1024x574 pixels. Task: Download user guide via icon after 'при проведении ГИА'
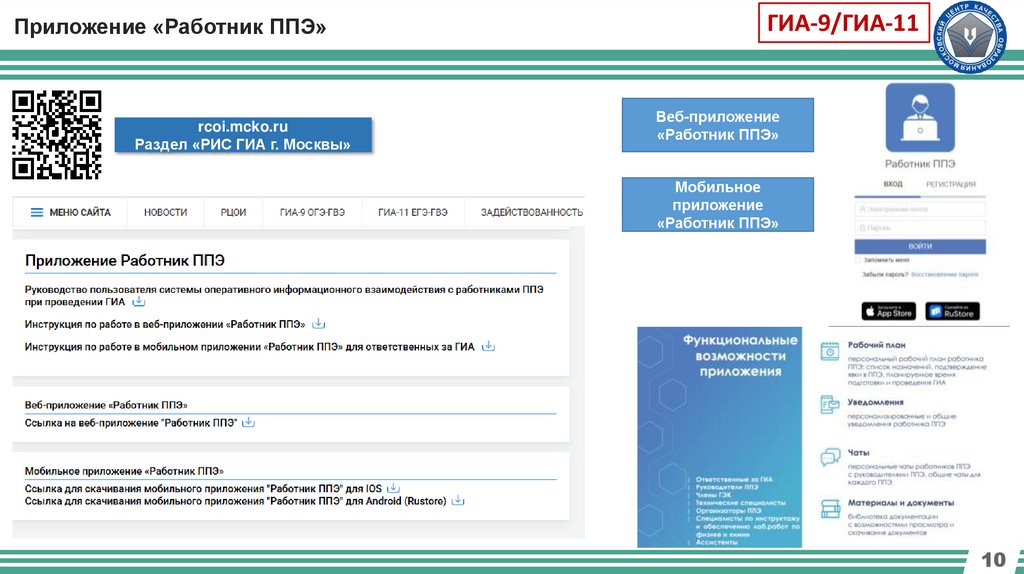click(138, 302)
